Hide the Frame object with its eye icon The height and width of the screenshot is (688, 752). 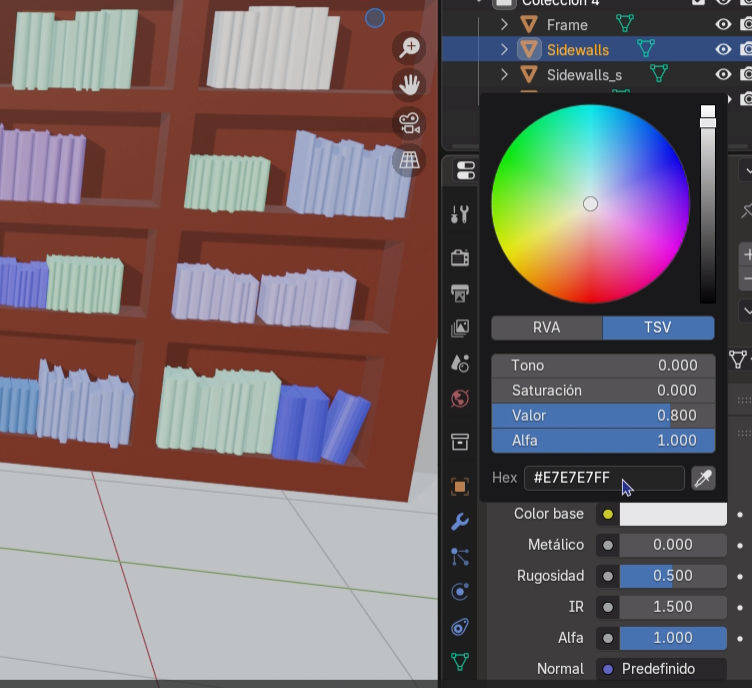723,24
